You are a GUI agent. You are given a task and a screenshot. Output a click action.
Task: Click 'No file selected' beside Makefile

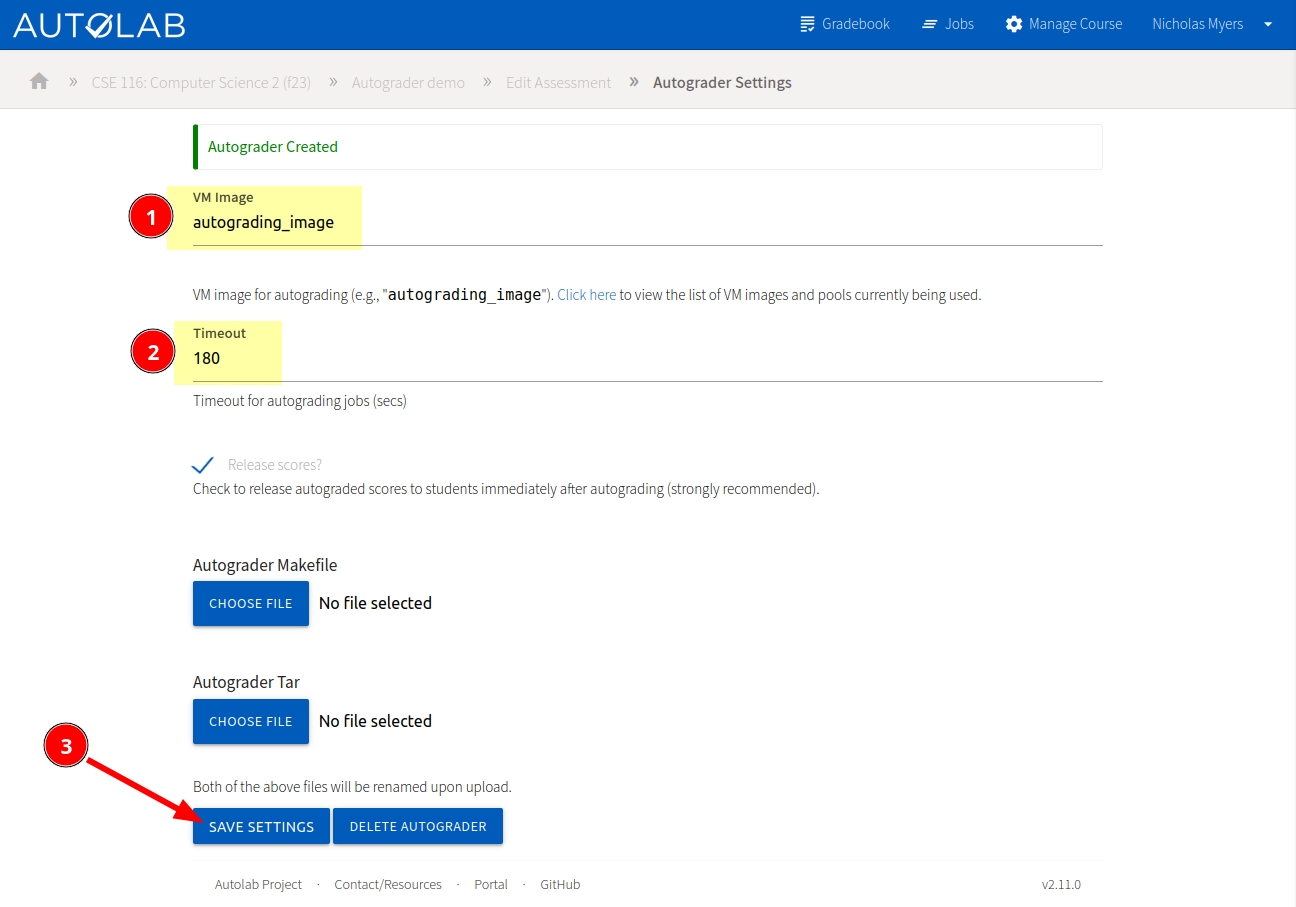coord(375,603)
